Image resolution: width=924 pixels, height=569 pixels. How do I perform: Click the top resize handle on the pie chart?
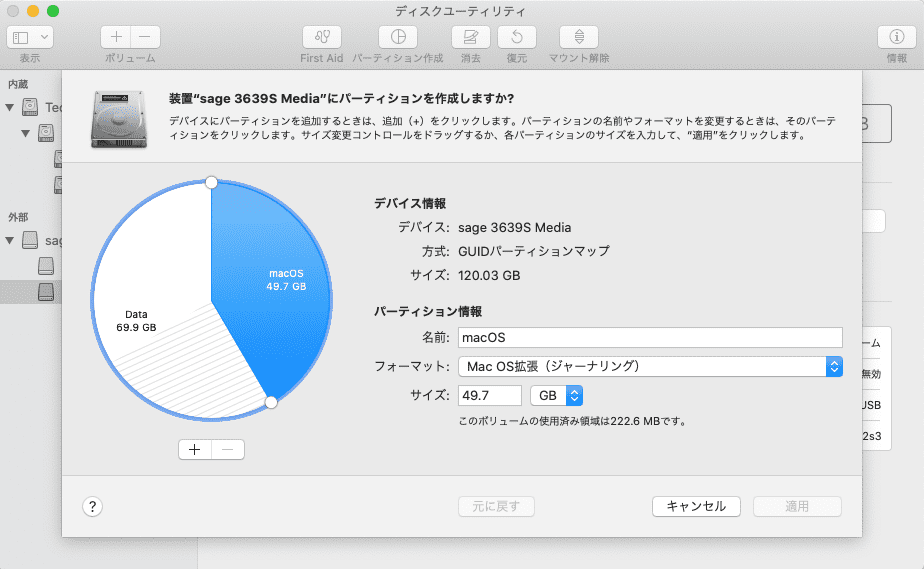point(211,183)
